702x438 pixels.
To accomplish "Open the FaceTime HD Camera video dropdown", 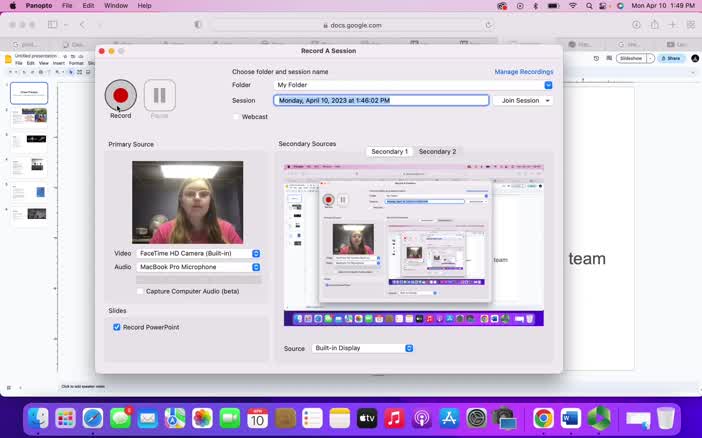I will coord(255,254).
